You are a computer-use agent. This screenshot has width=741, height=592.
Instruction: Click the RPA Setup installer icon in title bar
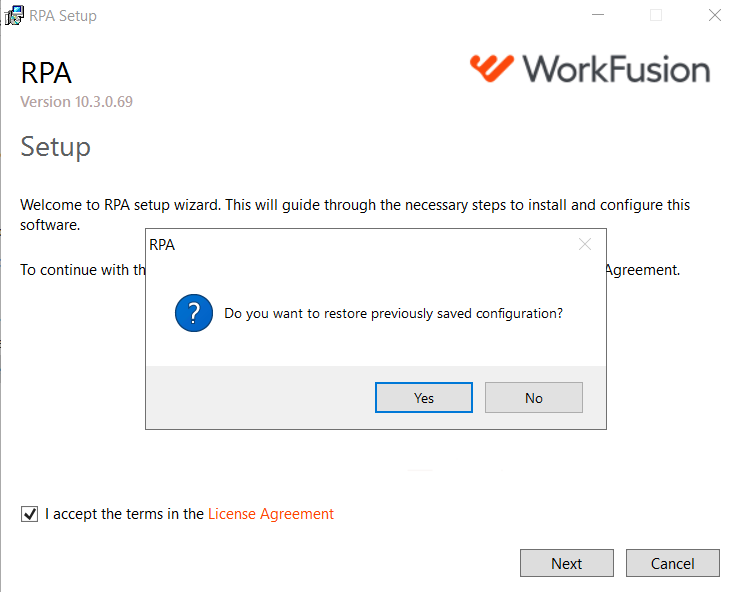pyautogui.click(x=14, y=16)
